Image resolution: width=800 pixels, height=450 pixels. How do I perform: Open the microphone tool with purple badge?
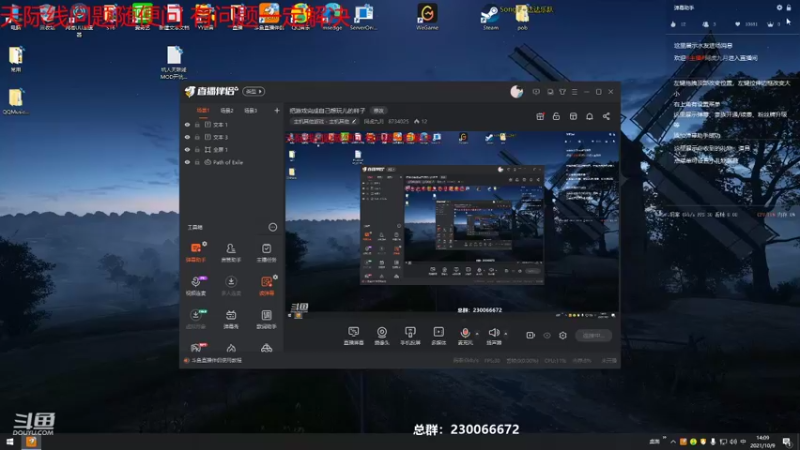(196, 285)
